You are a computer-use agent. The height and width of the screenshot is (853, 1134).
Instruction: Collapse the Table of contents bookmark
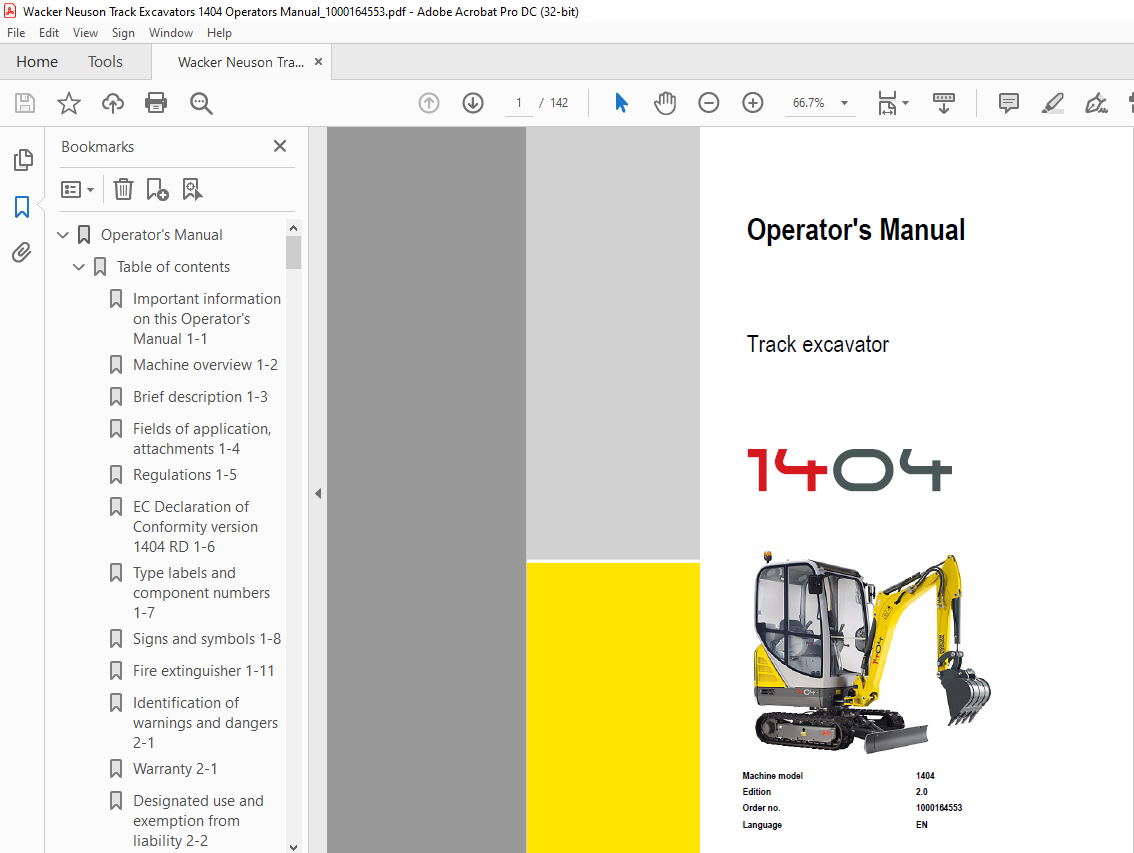pos(79,267)
